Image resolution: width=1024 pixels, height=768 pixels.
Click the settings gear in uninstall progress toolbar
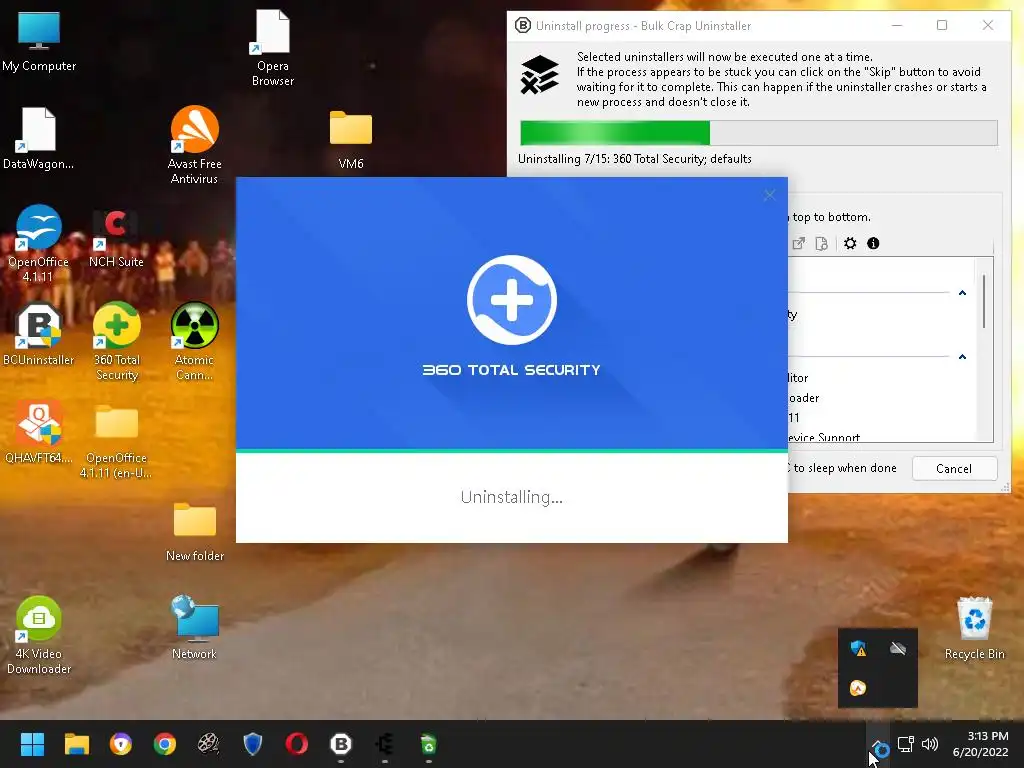850,244
